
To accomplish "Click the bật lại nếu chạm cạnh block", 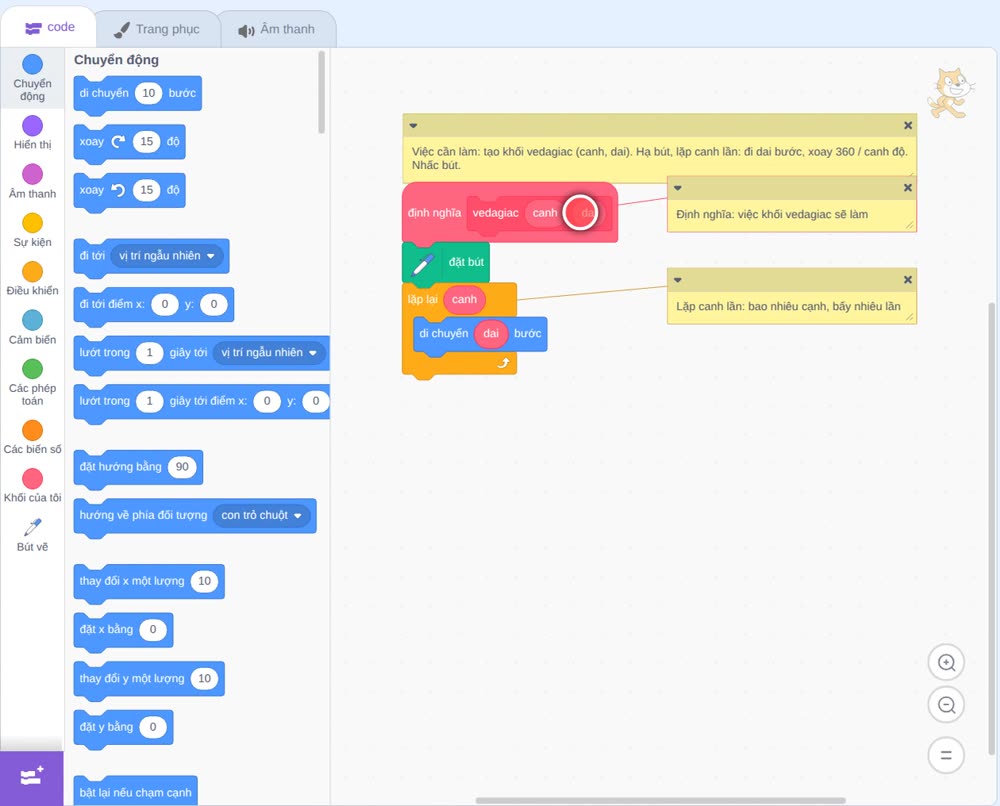I will click(135, 791).
